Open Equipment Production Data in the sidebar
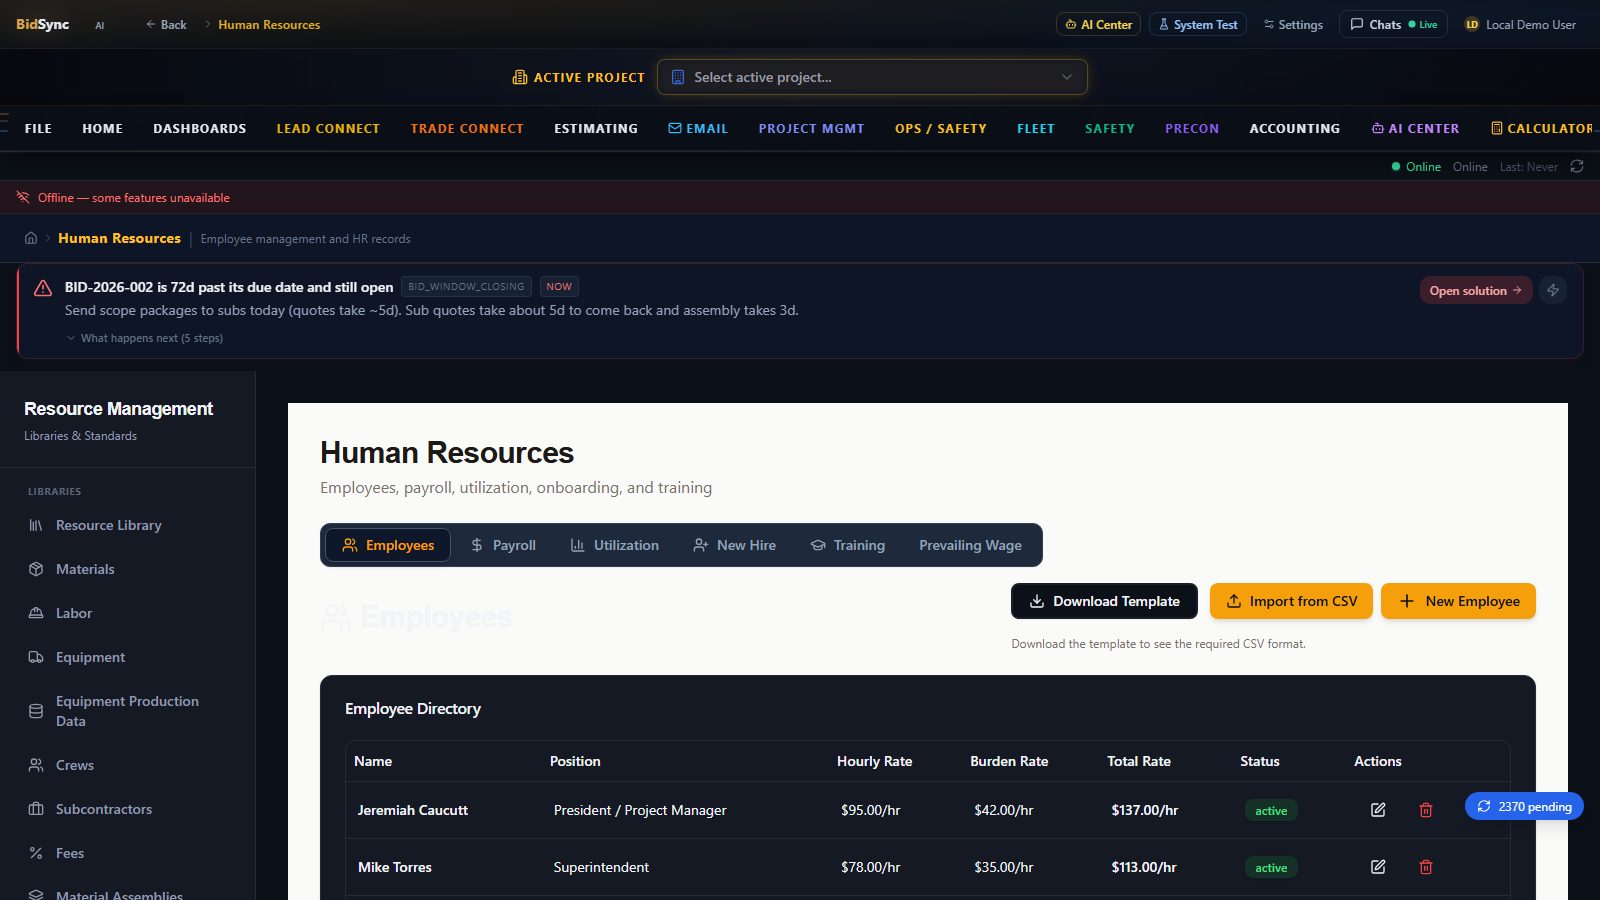Viewport: 1600px width, 900px height. point(128,711)
